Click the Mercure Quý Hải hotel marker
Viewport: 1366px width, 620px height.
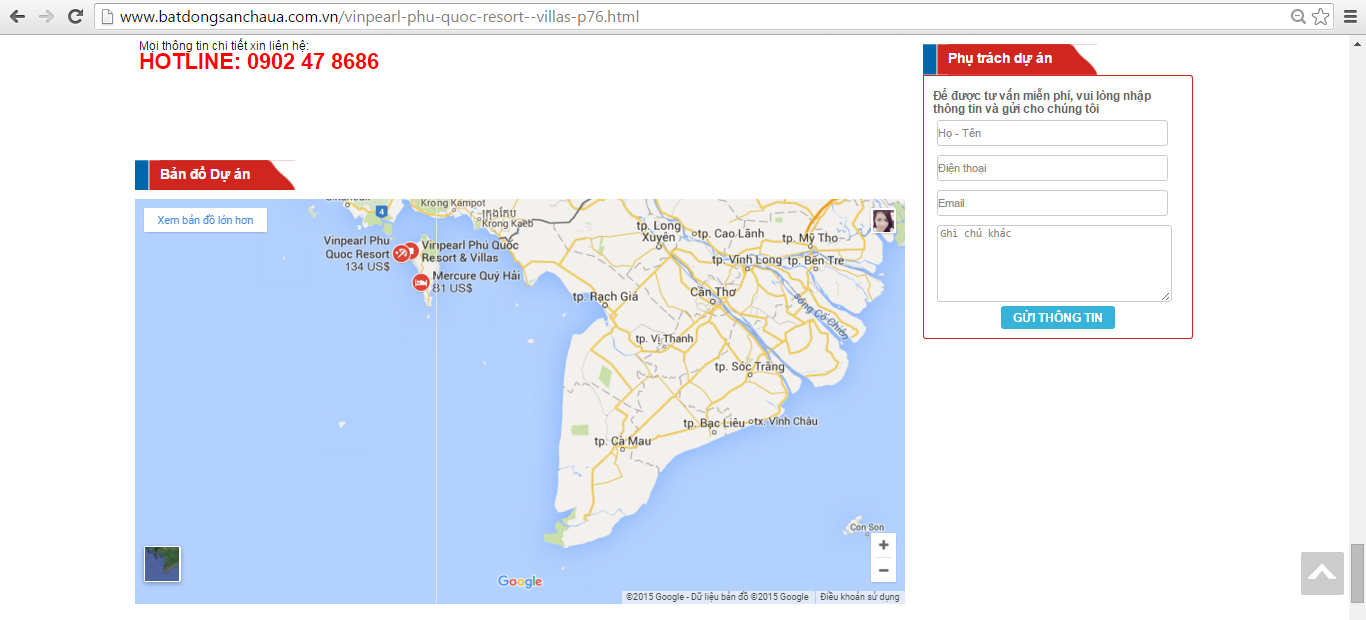[421, 283]
